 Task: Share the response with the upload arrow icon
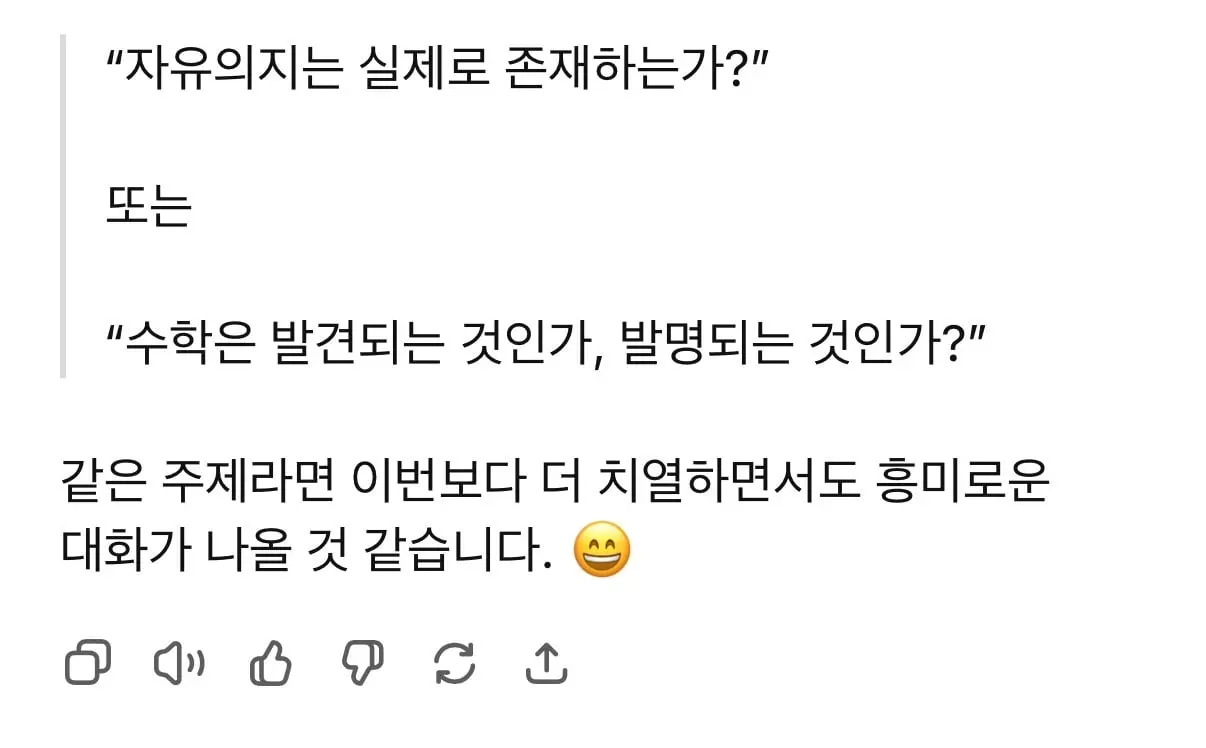tap(546, 662)
